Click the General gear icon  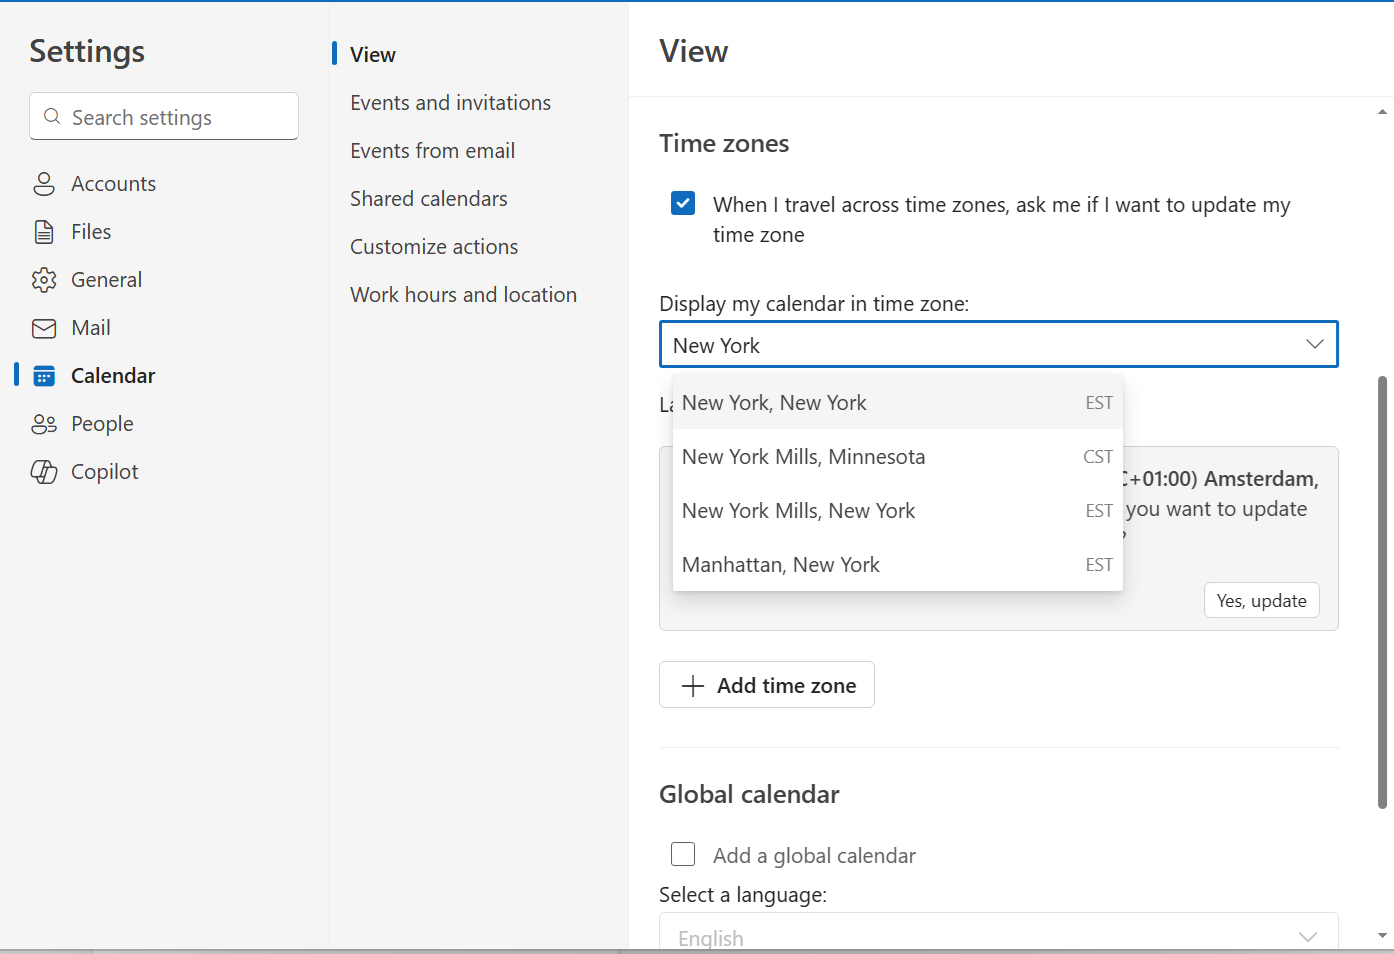coord(44,280)
